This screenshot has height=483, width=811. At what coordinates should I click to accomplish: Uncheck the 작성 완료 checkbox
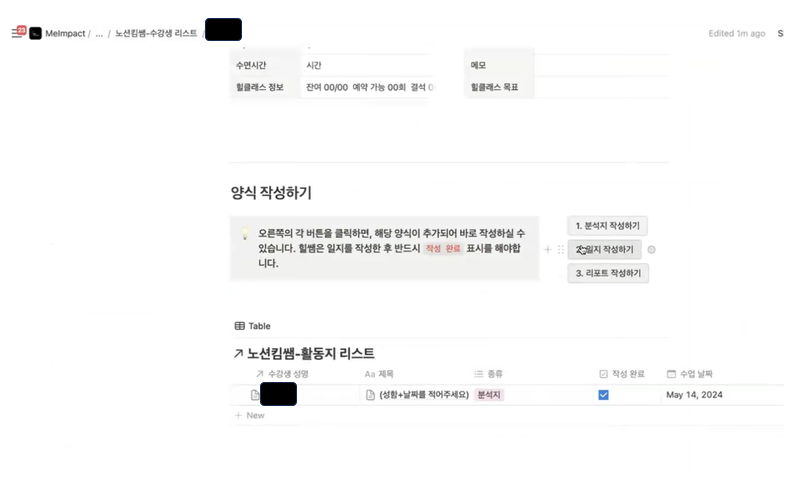603,395
